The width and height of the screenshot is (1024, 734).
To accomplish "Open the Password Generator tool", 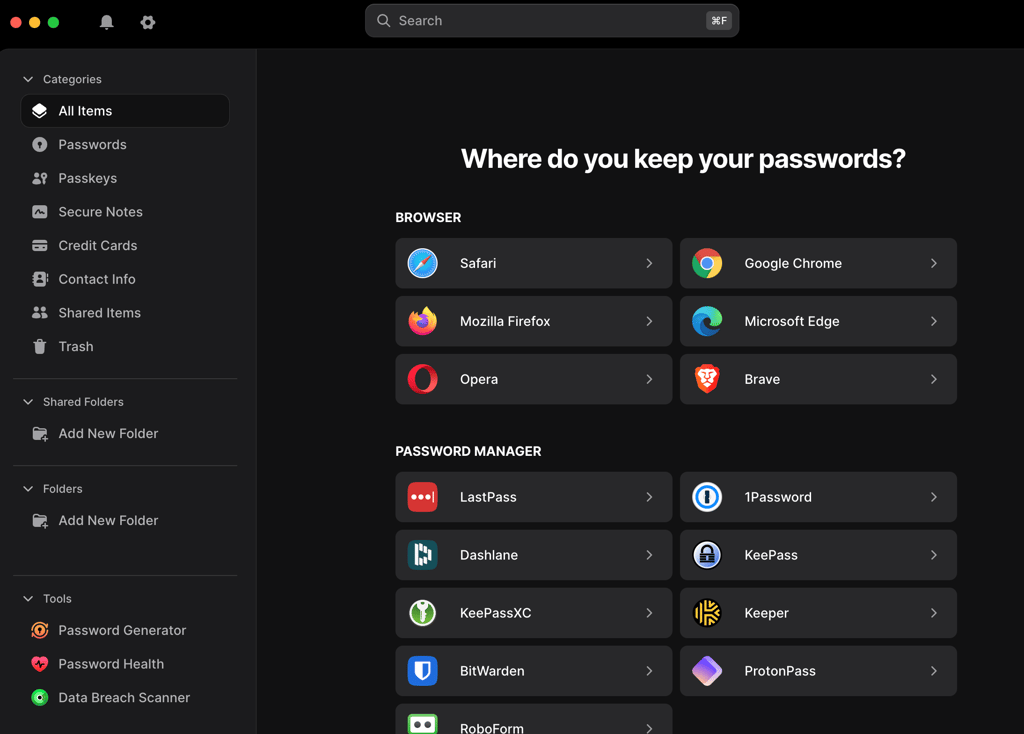I will [125, 630].
